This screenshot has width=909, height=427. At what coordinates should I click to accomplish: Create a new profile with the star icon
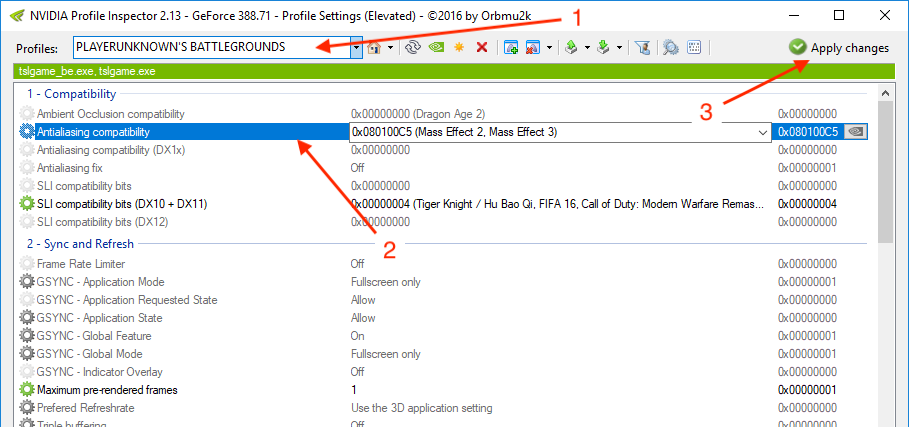click(x=459, y=48)
